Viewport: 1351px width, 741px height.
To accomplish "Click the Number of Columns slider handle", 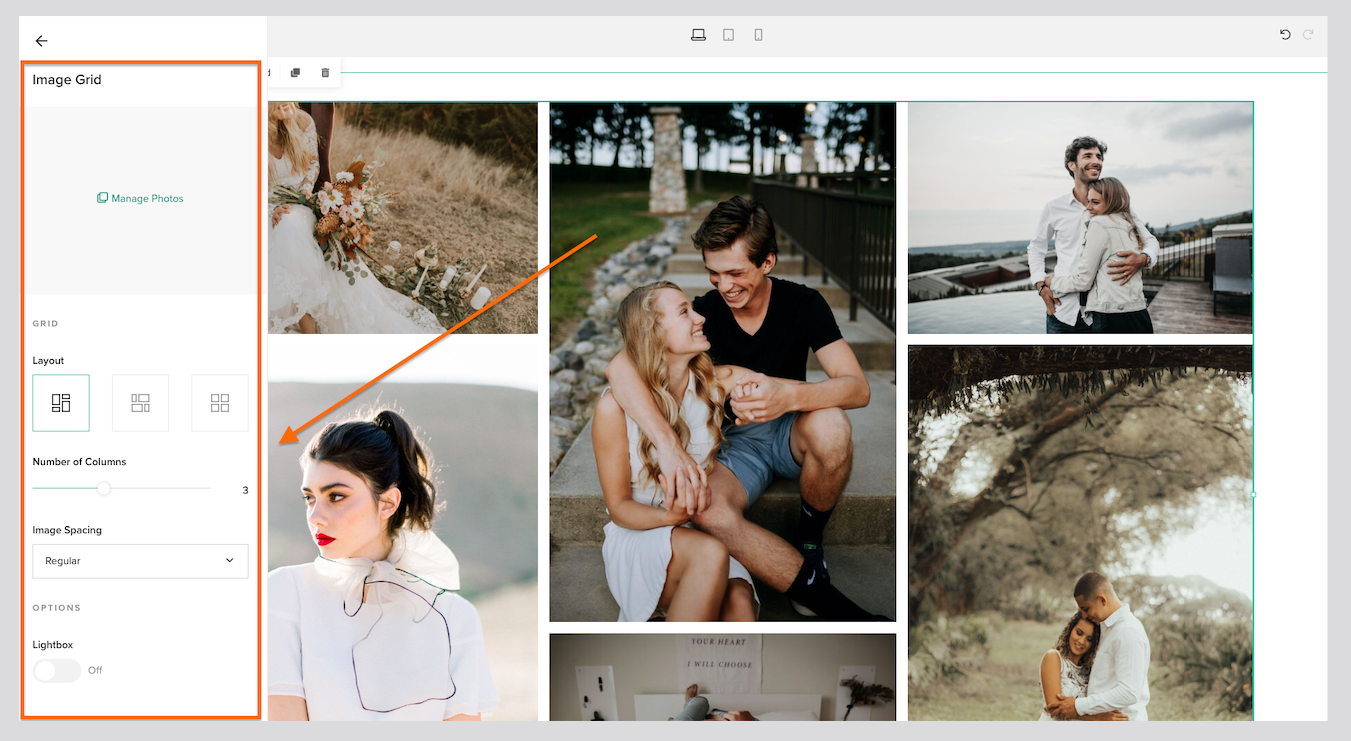I will (104, 489).
